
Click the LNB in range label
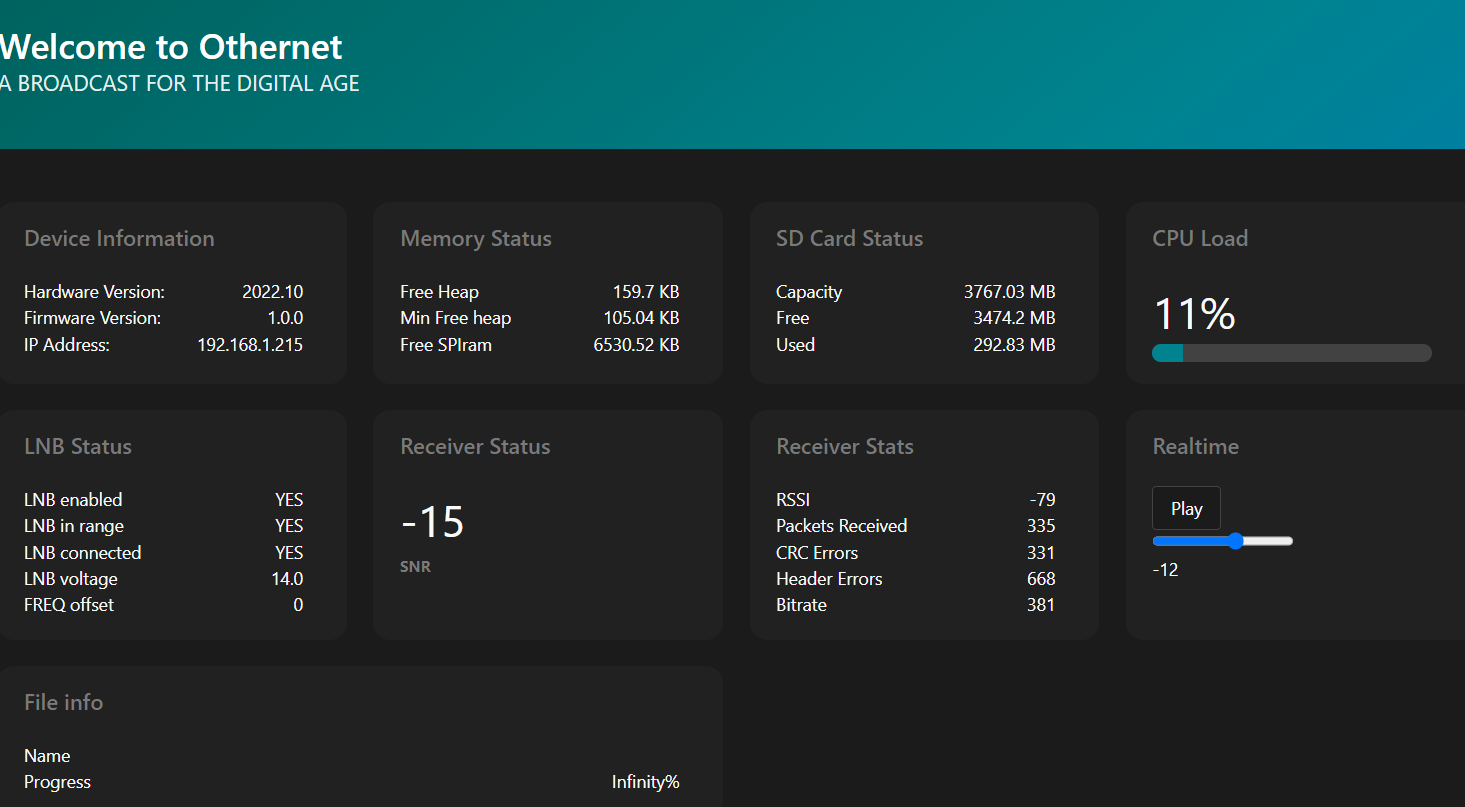coord(74,526)
